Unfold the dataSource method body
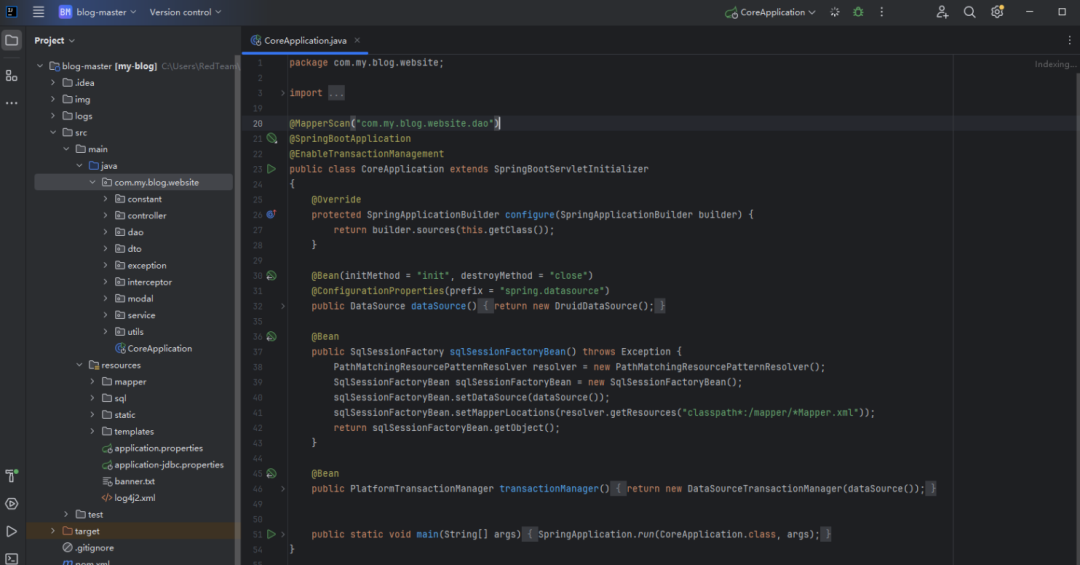 pyautogui.click(x=282, y=306)
